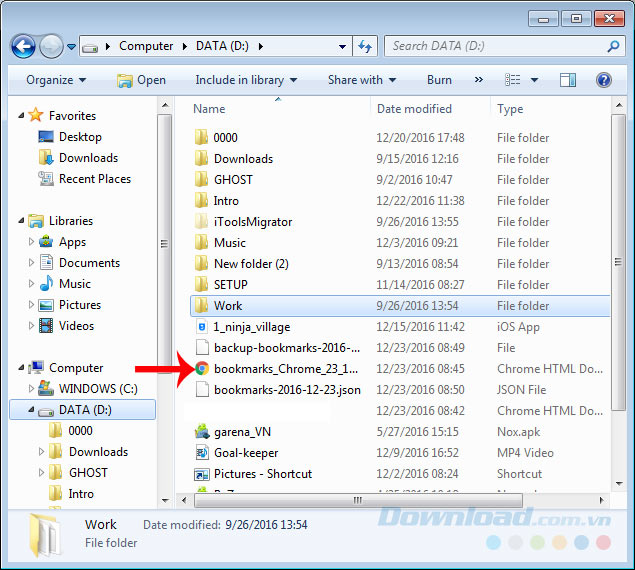The width and height of the screenshot is (635, 570).
Task: Select the Music folder icon in the file list
Action: tap(201, 243)
